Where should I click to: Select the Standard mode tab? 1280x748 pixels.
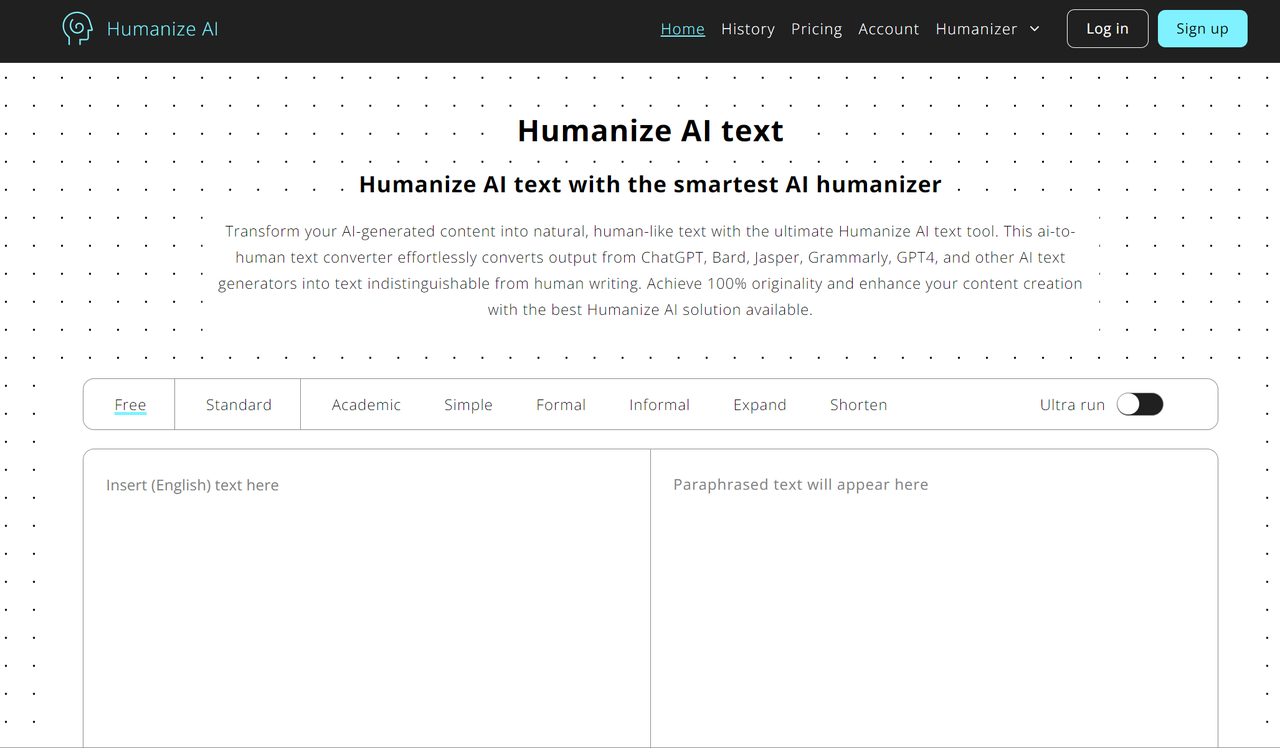238,405
